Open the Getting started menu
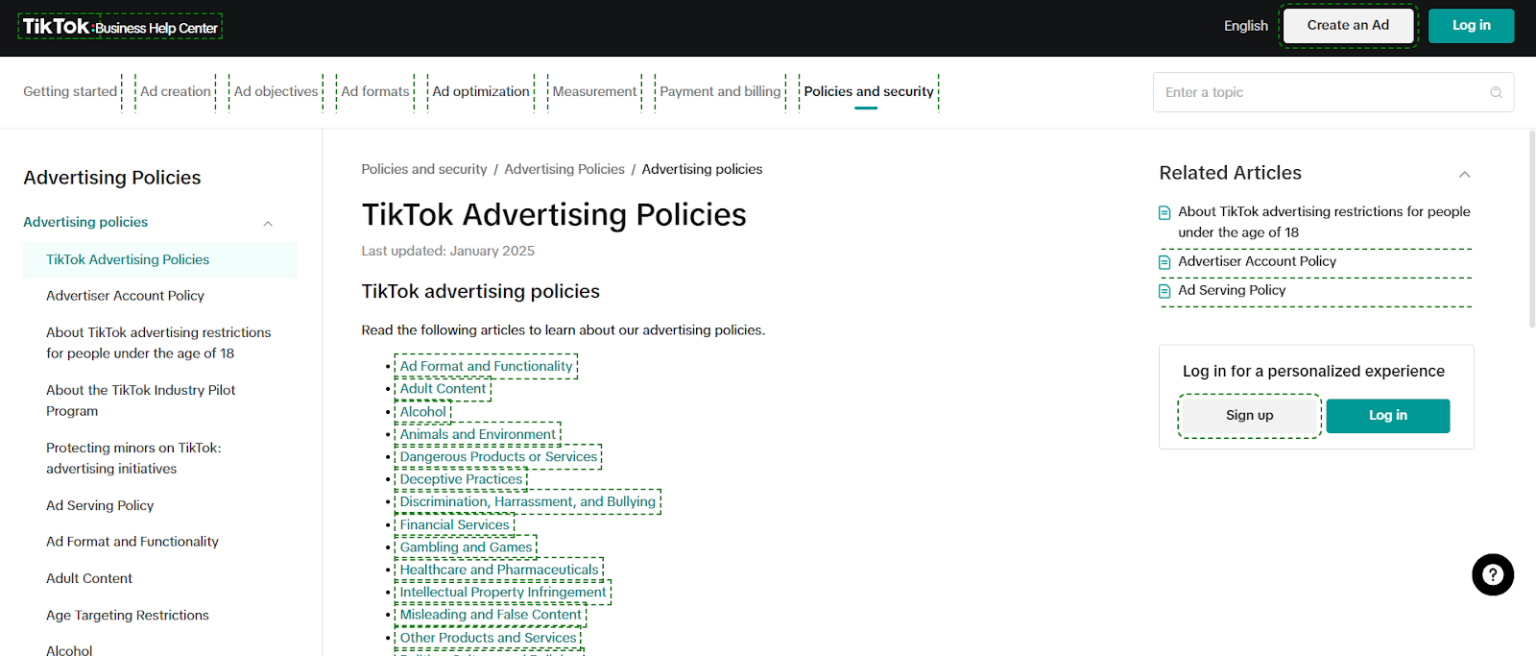 pyautogui.click(x=70, y=92)
